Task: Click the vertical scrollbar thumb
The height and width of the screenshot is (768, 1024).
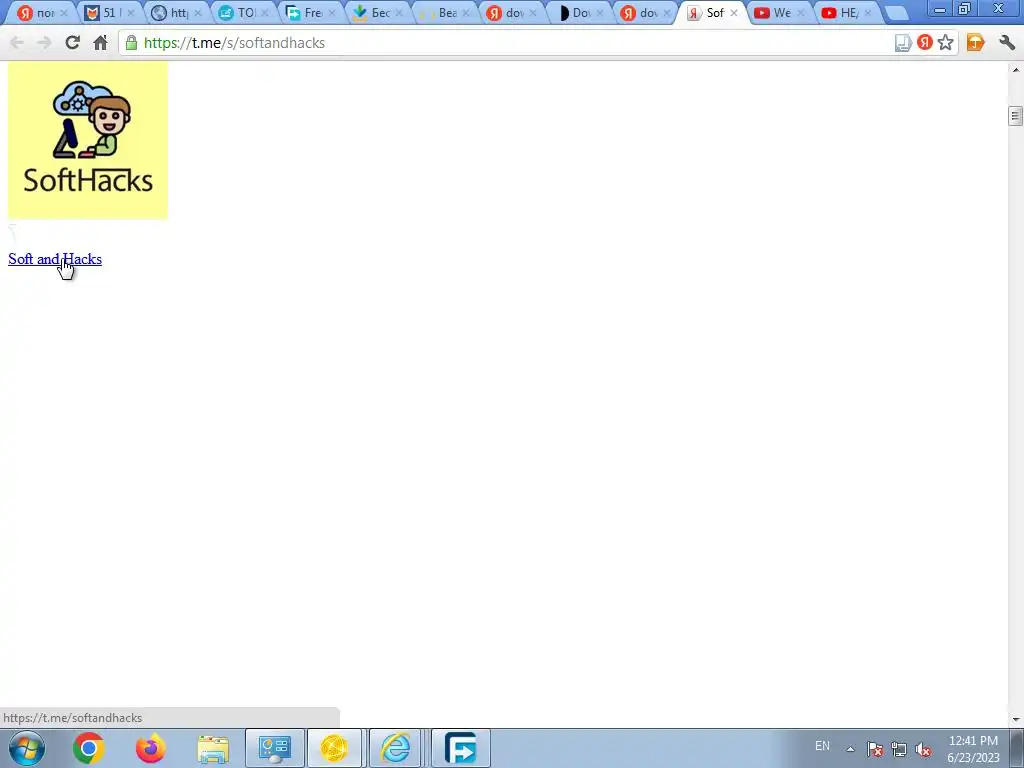Action: 1015,116
